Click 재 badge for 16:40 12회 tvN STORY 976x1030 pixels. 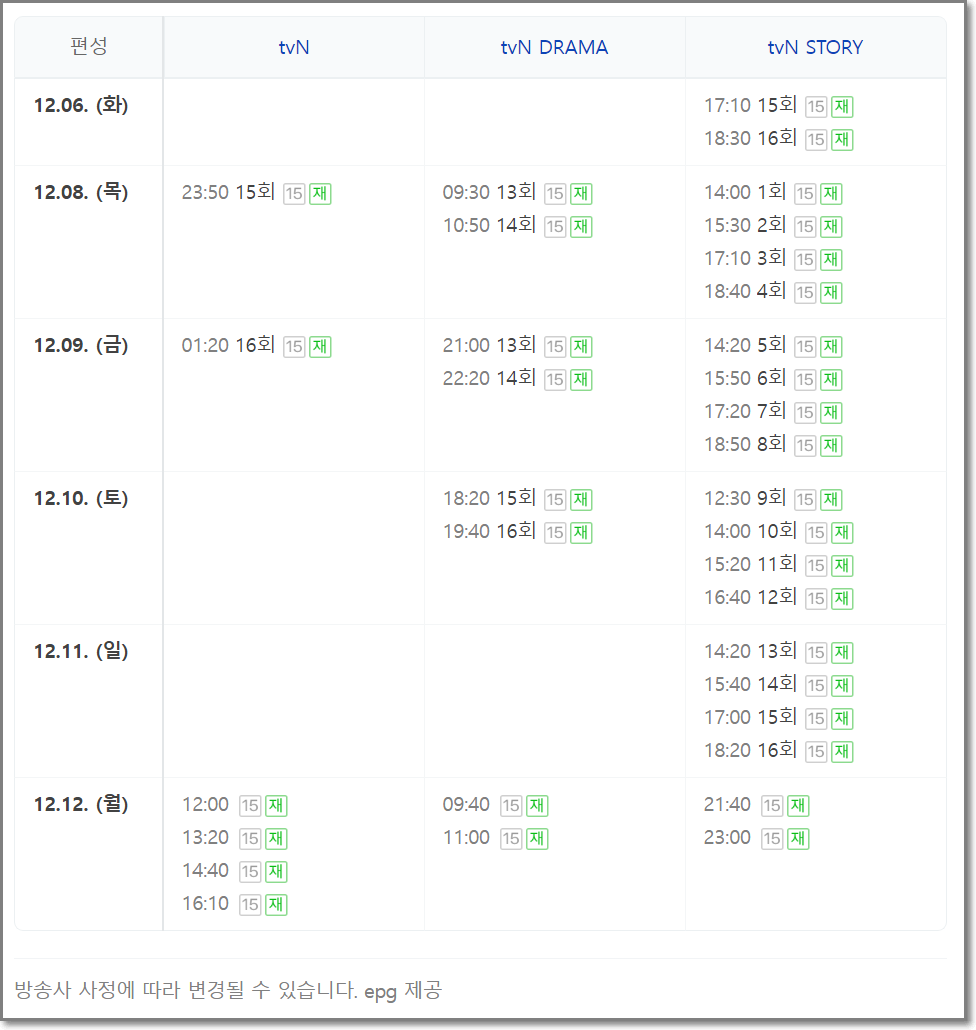click(x=842, y=598)
